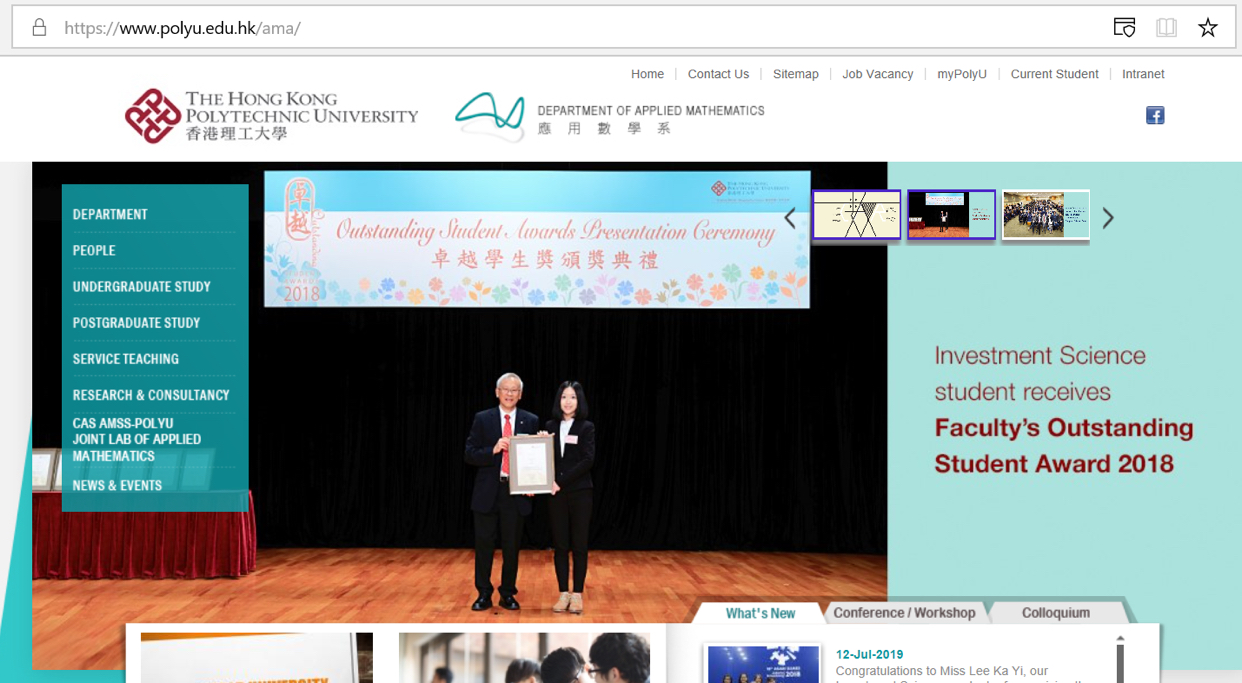Click the Facebook icon in header
Image resolution: width=1242 pixels, height=683 pixels.
pyautogui.click(x=1155, y=116)
